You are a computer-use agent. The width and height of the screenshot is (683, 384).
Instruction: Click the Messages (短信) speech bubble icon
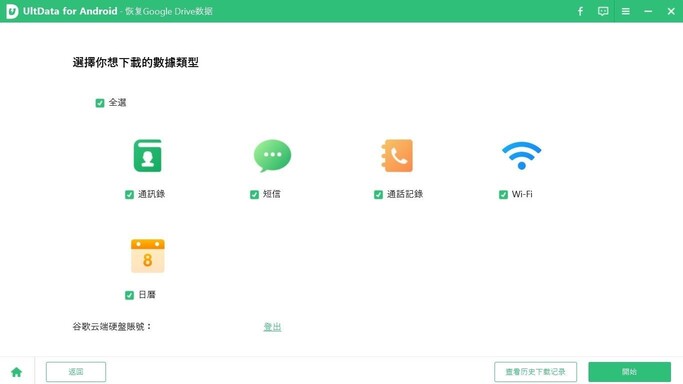(x=272, y=155)
